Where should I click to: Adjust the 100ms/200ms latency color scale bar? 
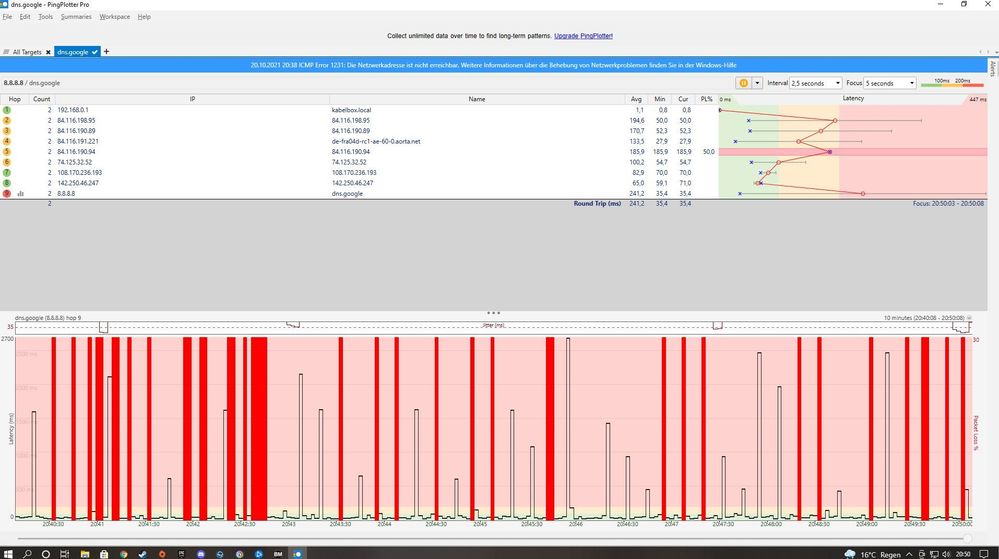(953, 83)
